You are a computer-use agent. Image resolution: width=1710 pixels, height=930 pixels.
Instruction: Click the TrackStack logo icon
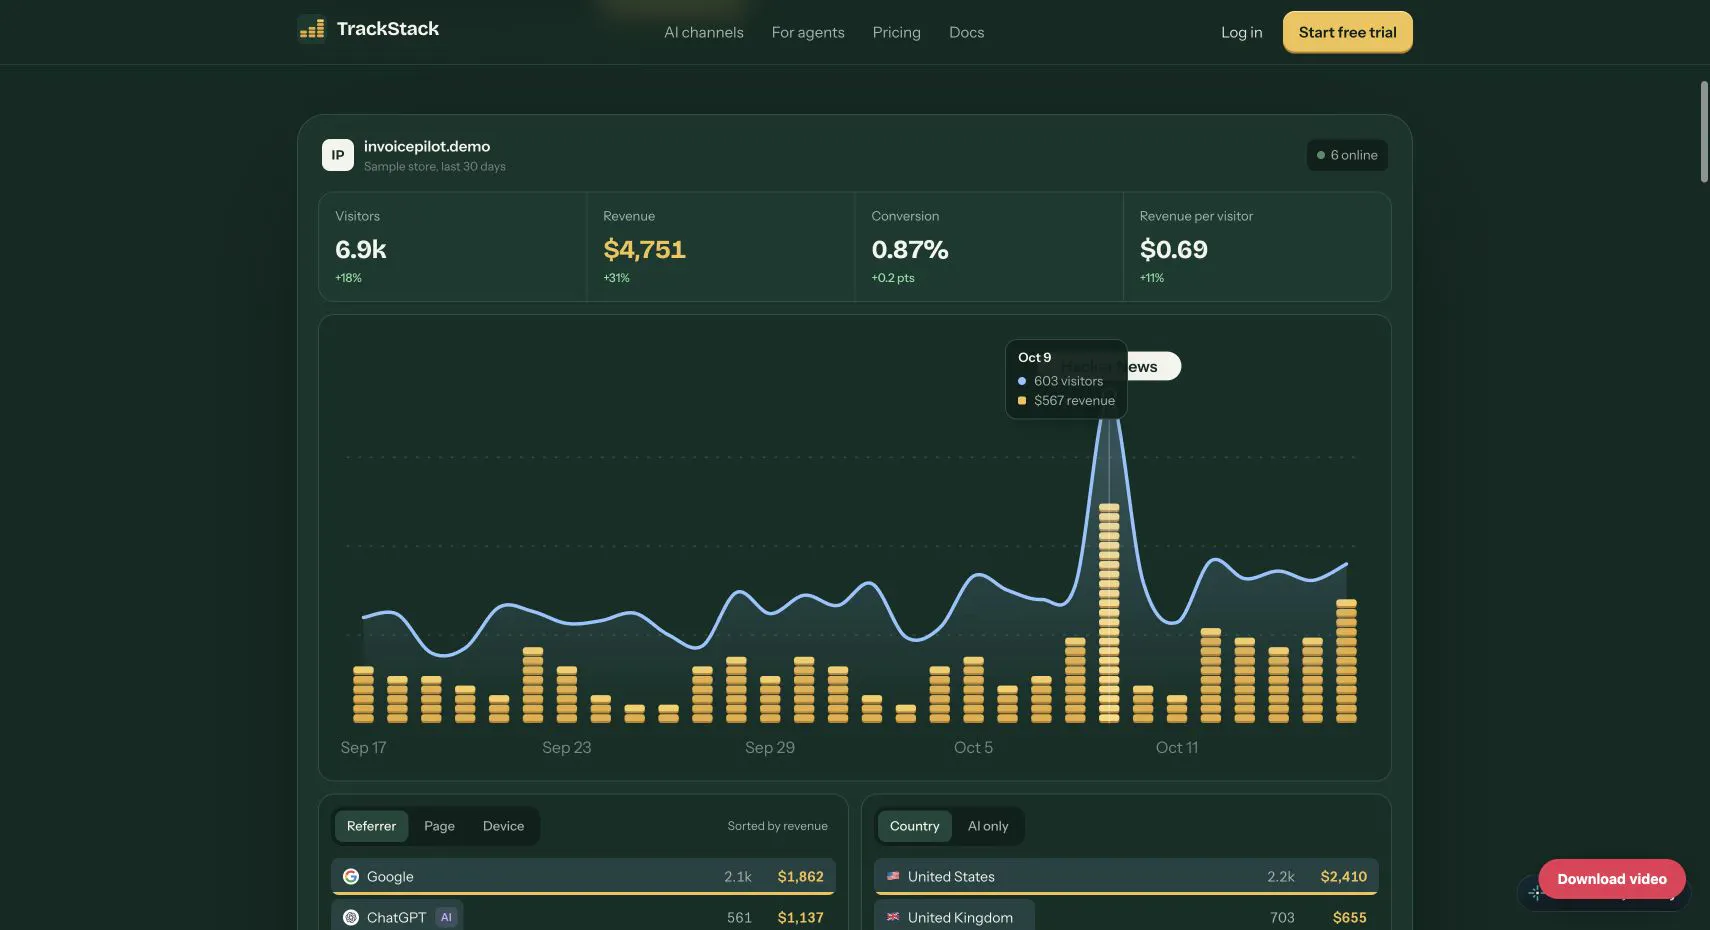pyautogui.click(x=312, y=29)
